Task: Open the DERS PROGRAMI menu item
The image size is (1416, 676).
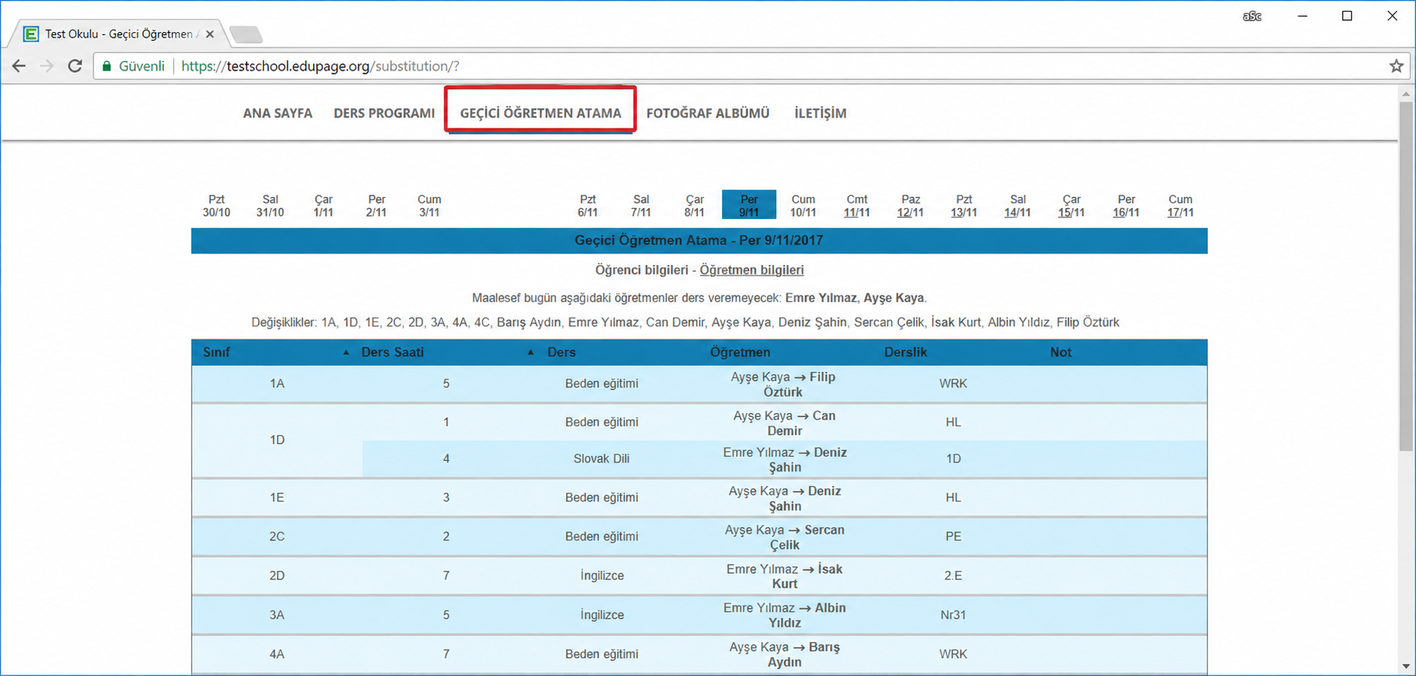Action: (384, 113)
